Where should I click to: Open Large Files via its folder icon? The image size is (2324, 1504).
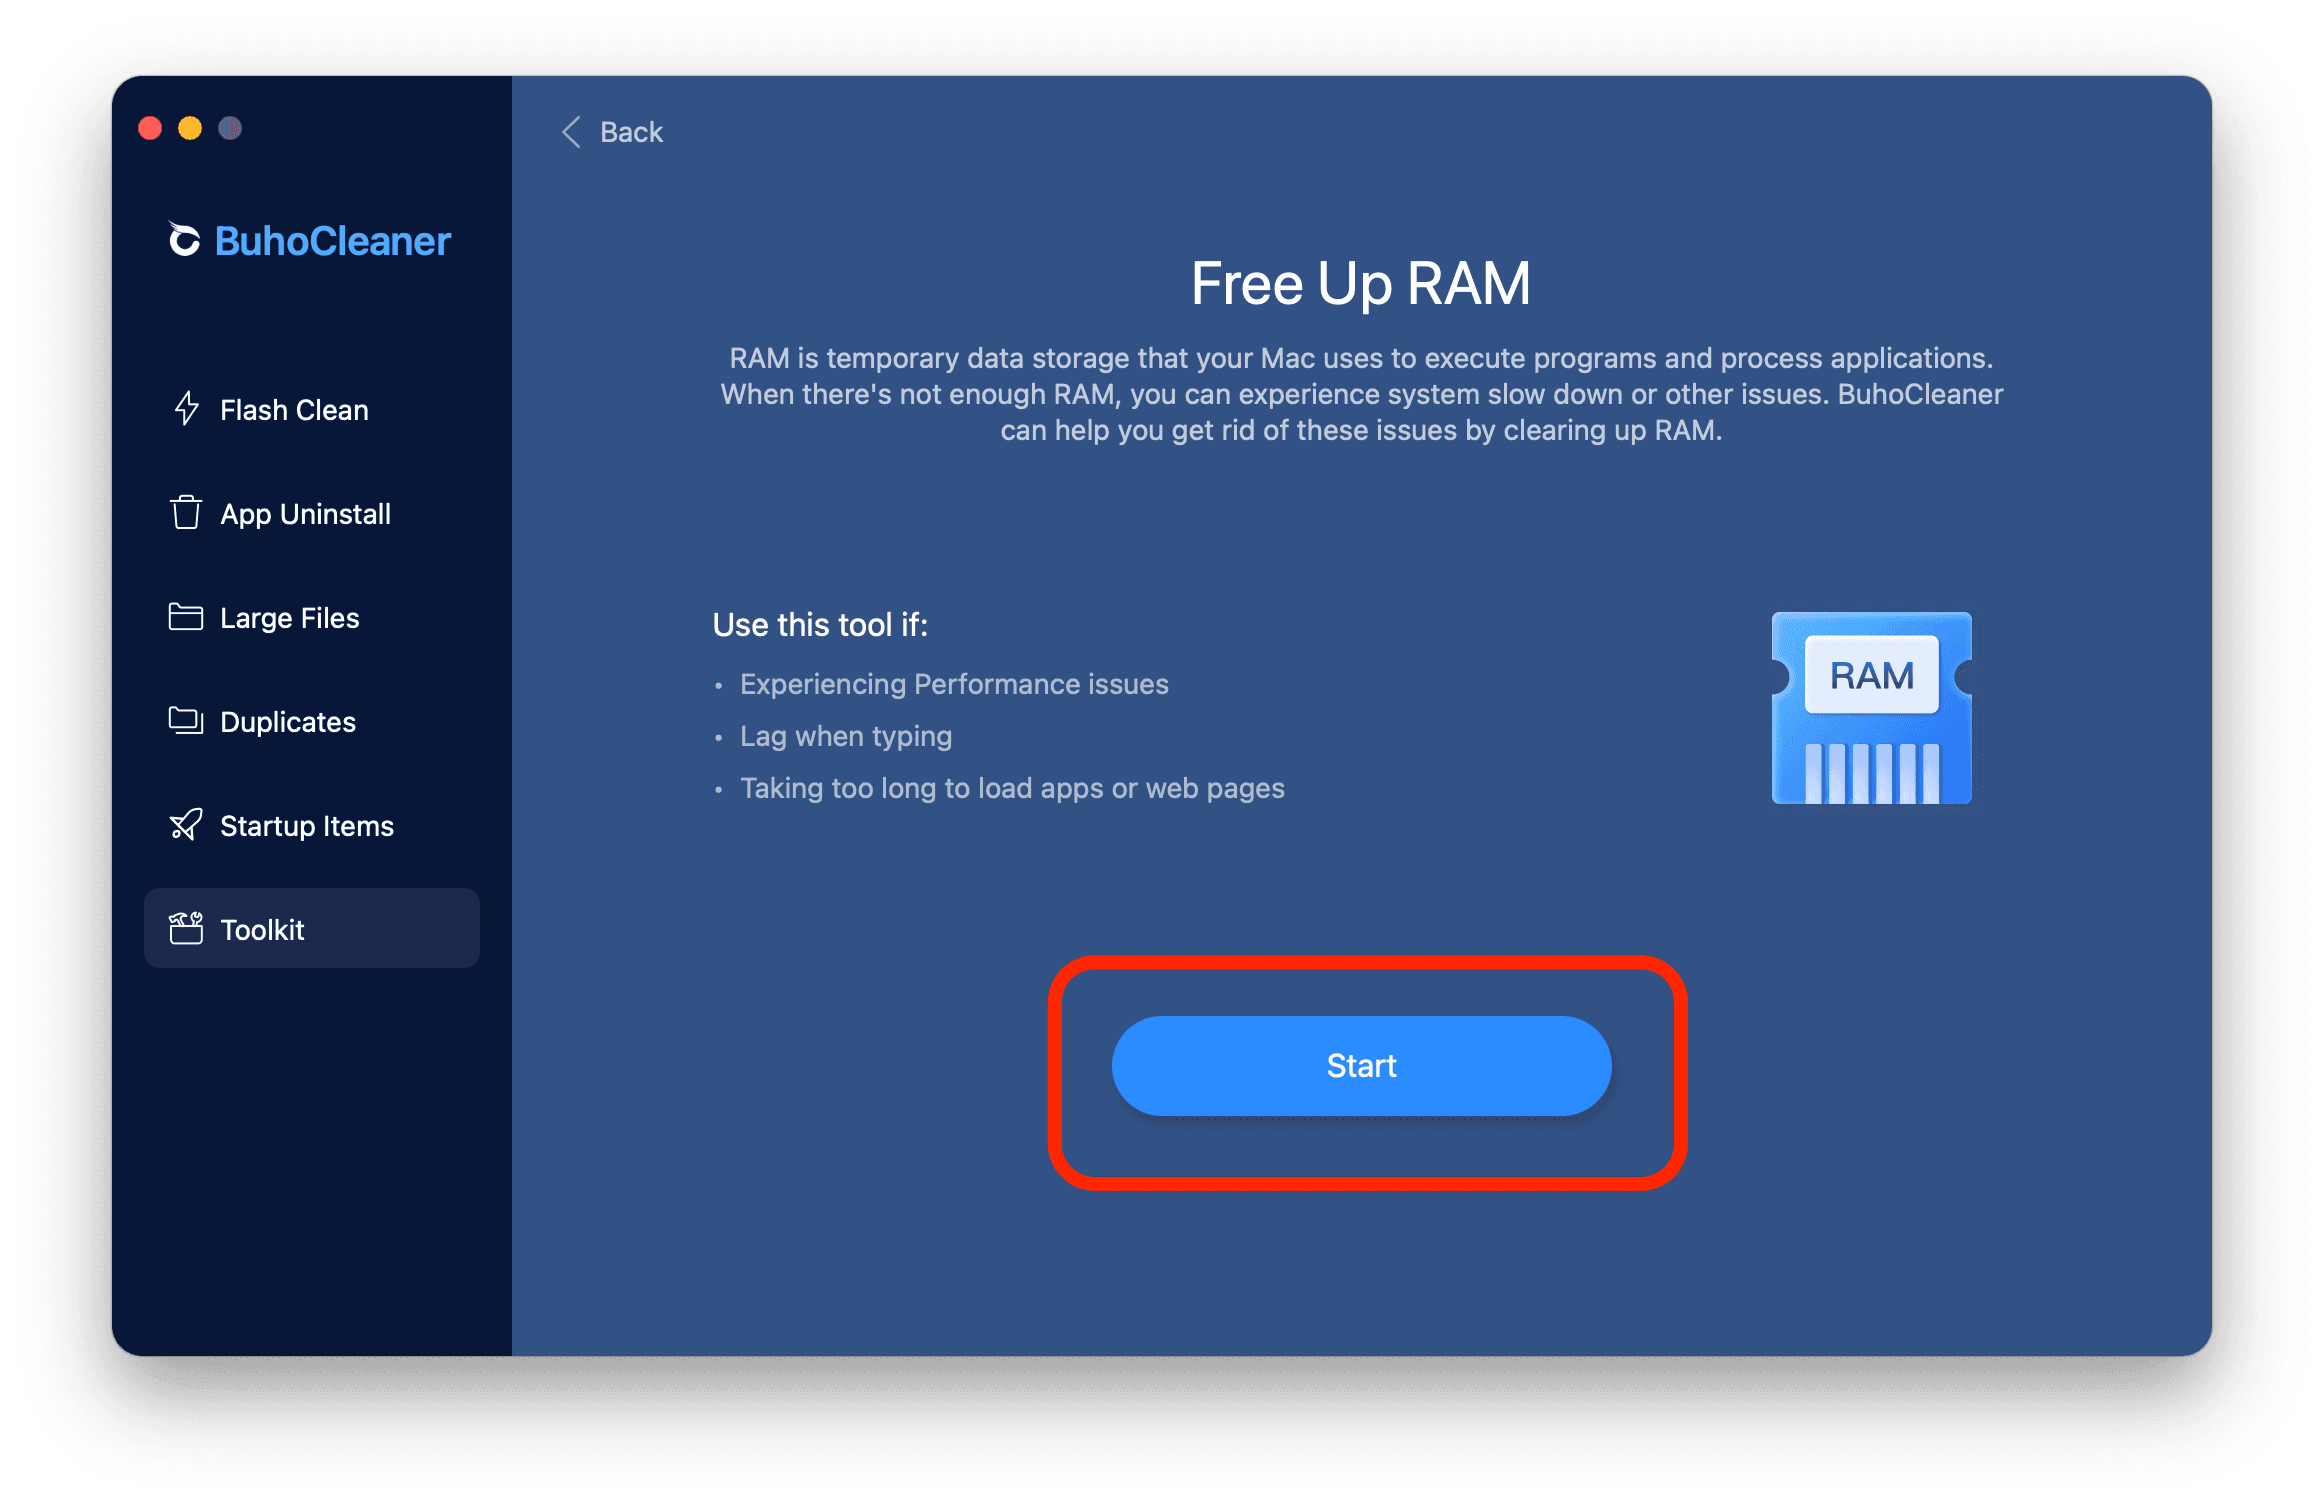tap(185, 617)
